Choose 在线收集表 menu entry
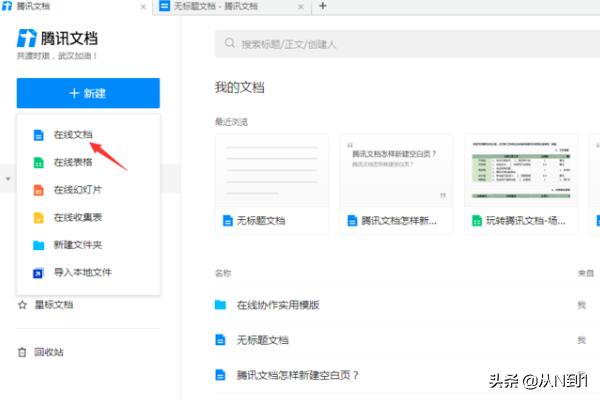 click(78, 217)
